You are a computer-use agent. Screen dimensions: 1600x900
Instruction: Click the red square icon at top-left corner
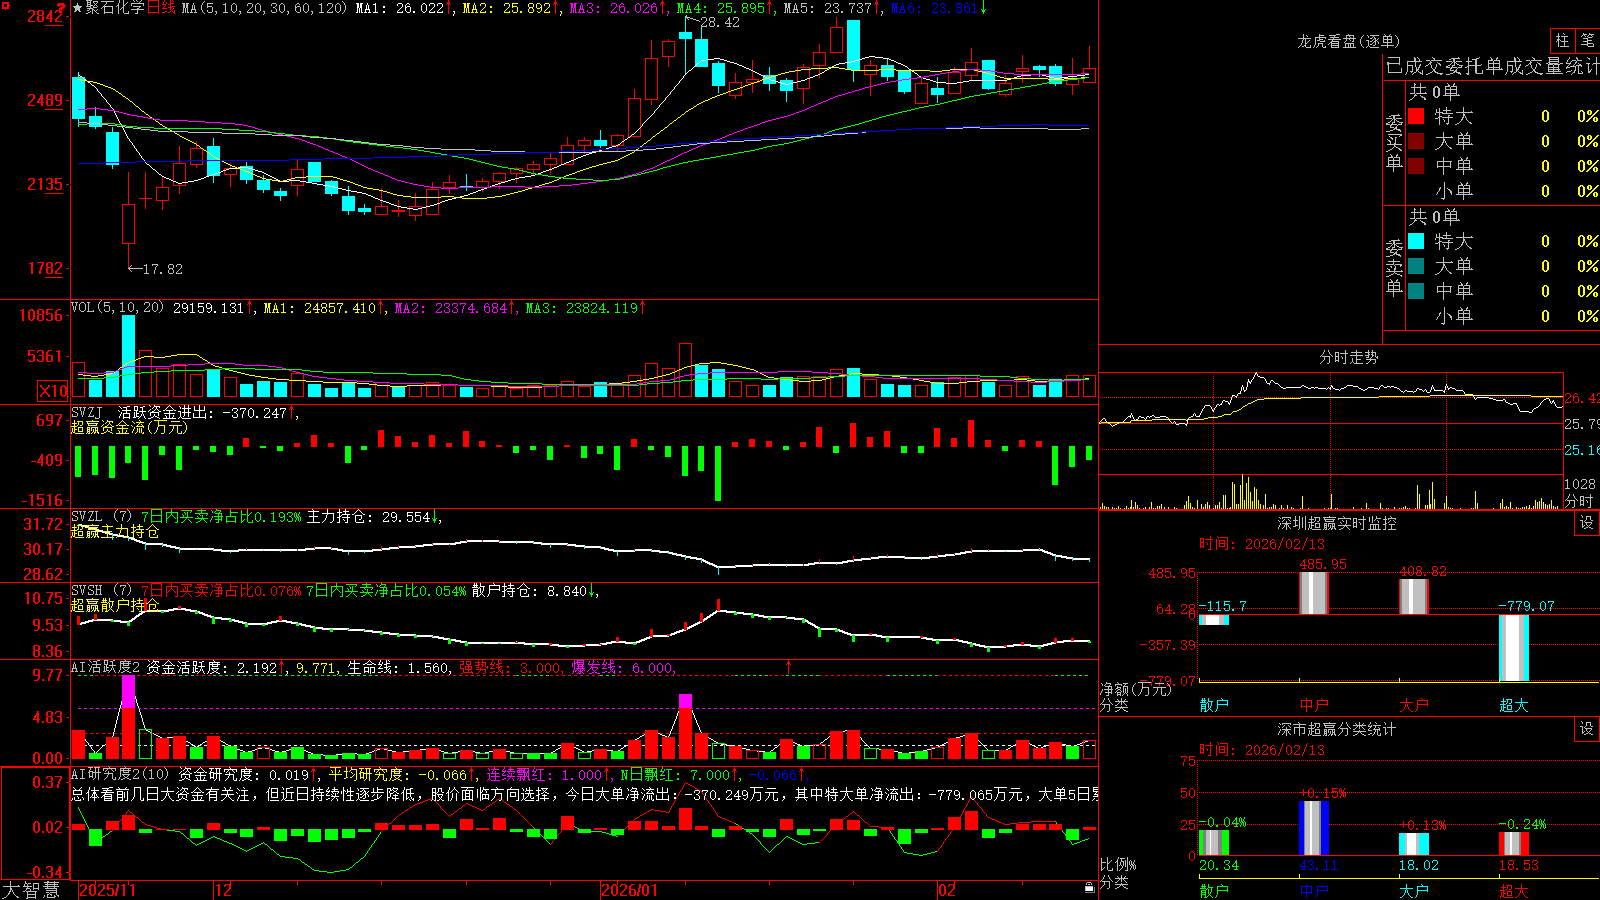5,5
